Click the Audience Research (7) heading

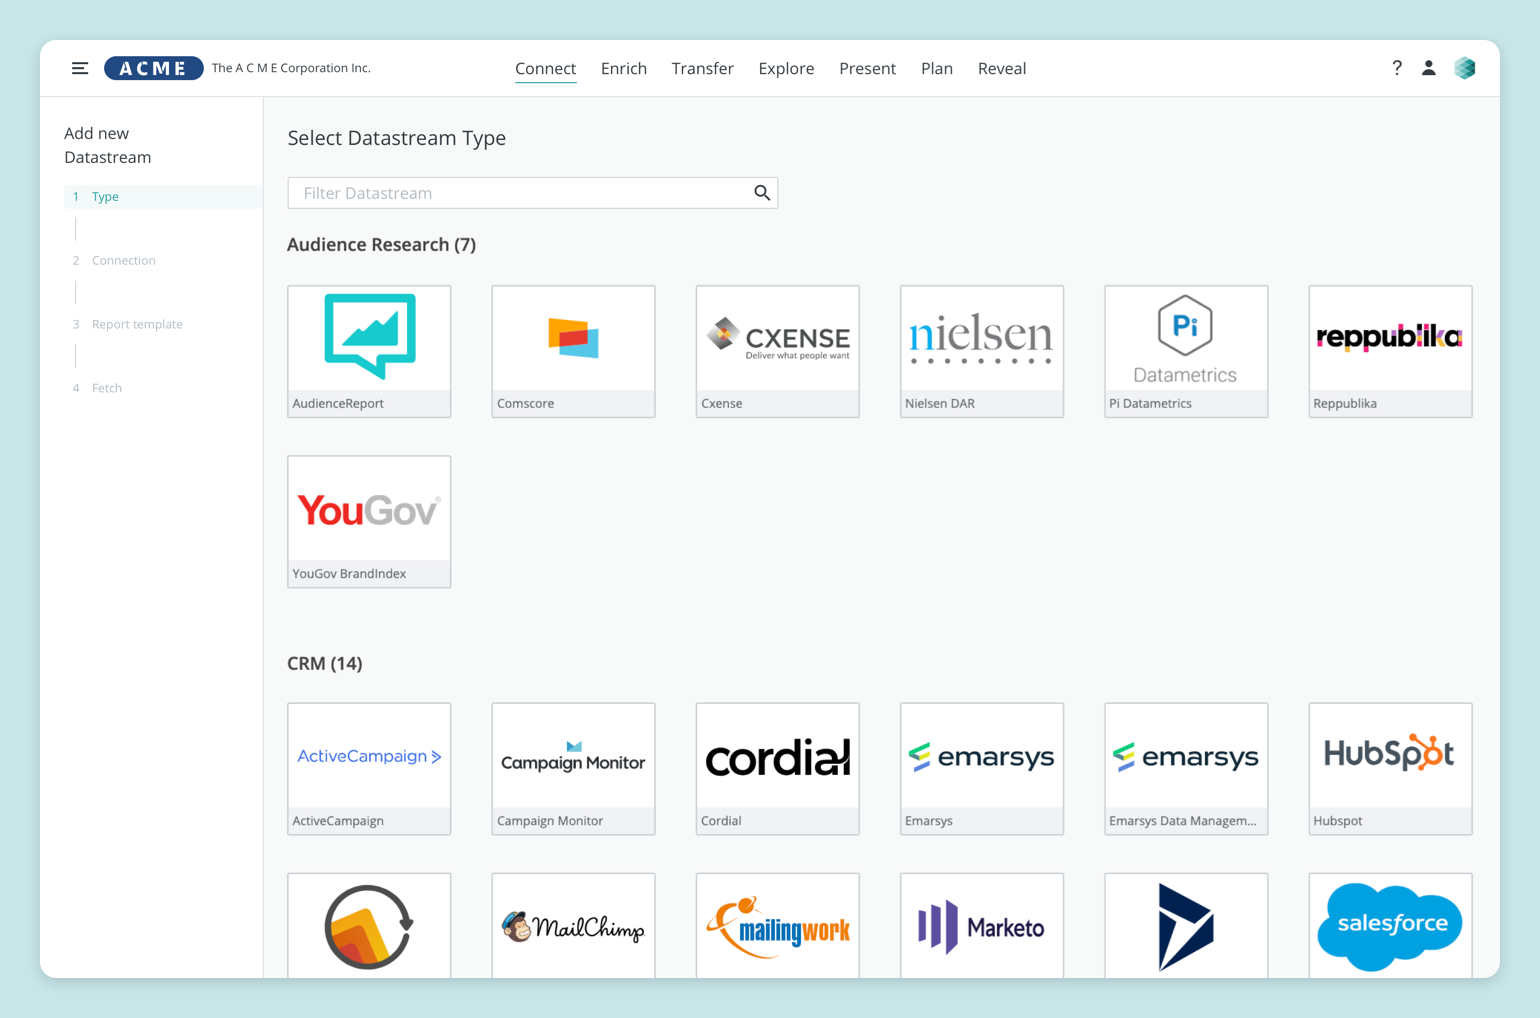[381, 245]
